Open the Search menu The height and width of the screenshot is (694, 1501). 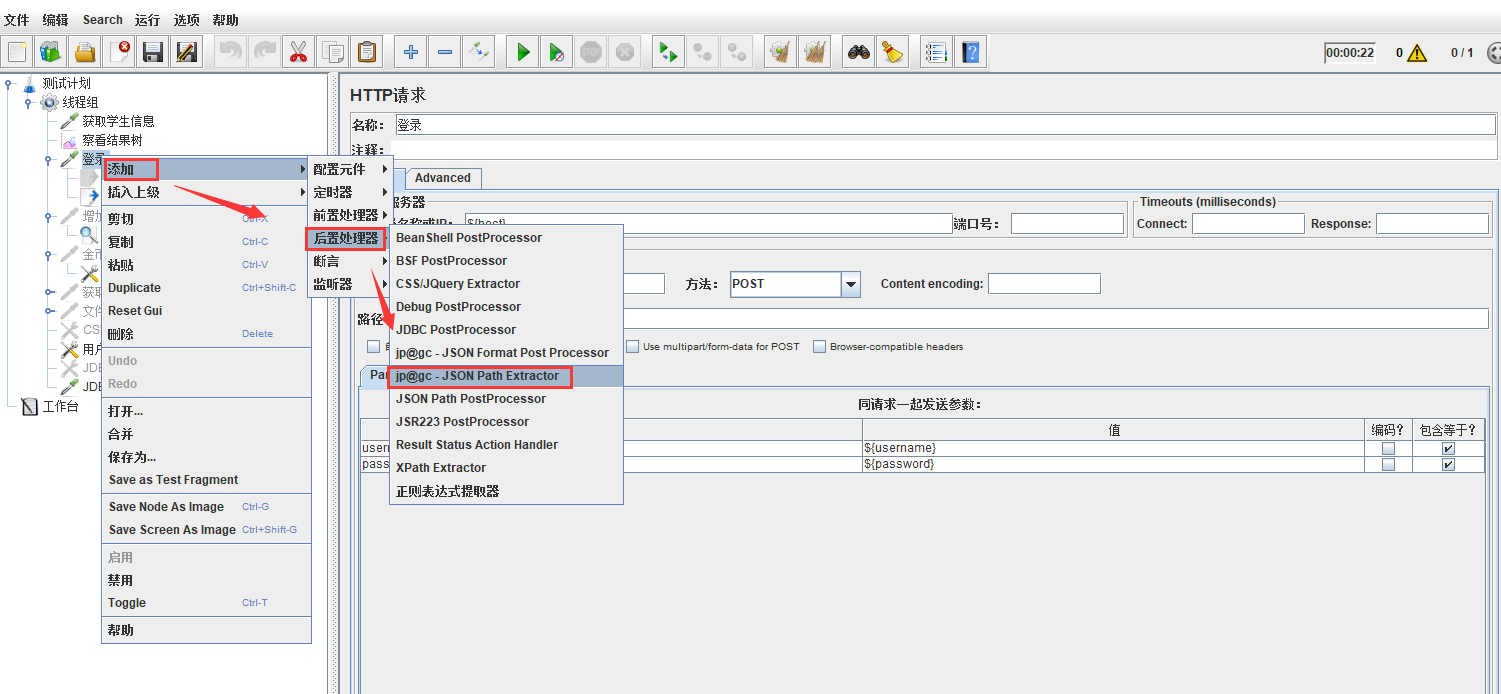(x=103, y=20)
